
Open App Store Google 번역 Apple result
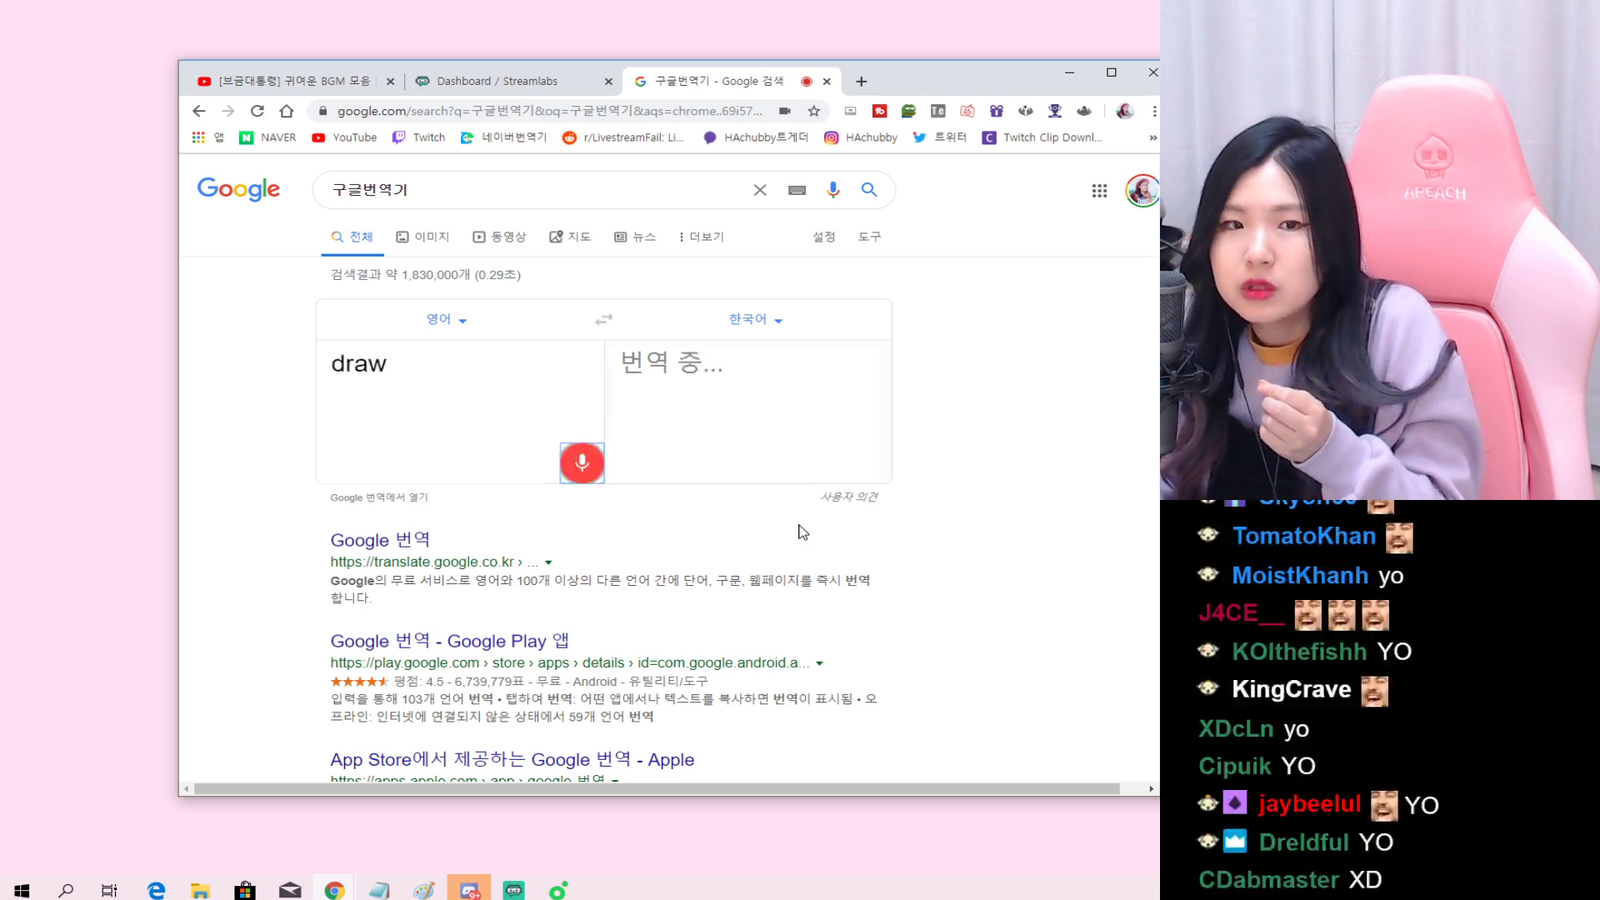512,760
